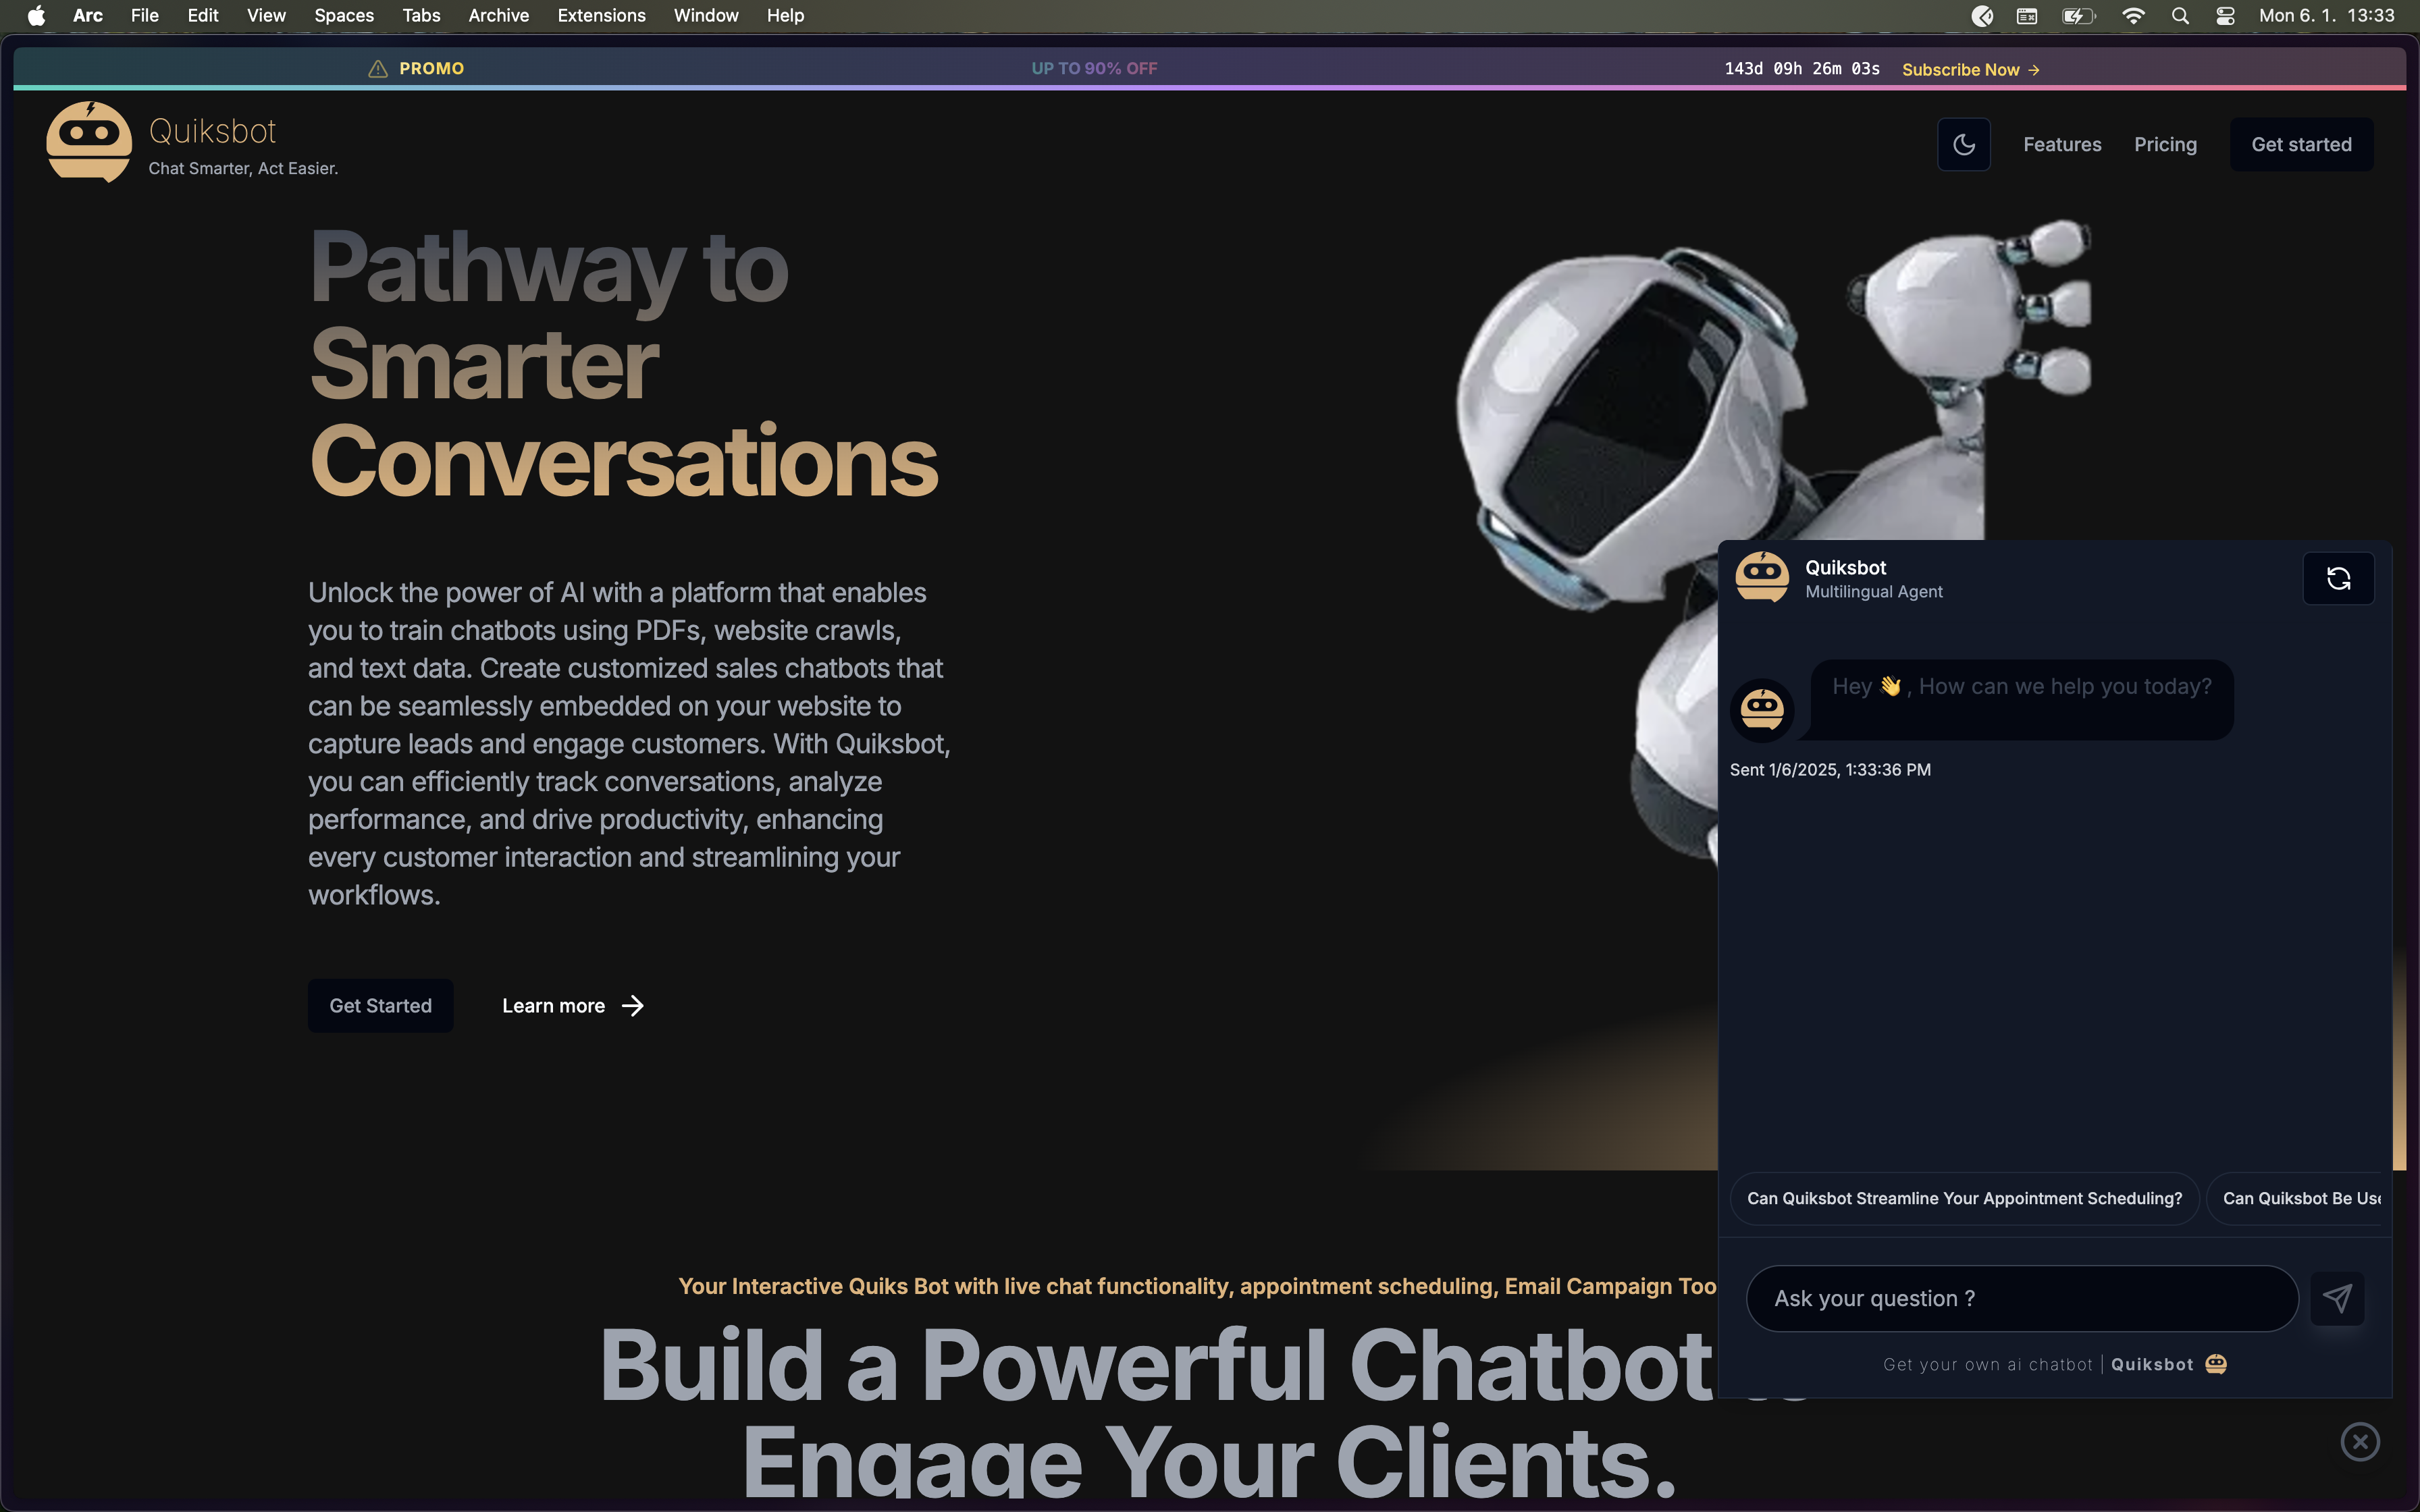Click Subscribe Now in the promo banner
Image resolution: width=2420 pixels, height=1512 pixels.
(1970, 69)
